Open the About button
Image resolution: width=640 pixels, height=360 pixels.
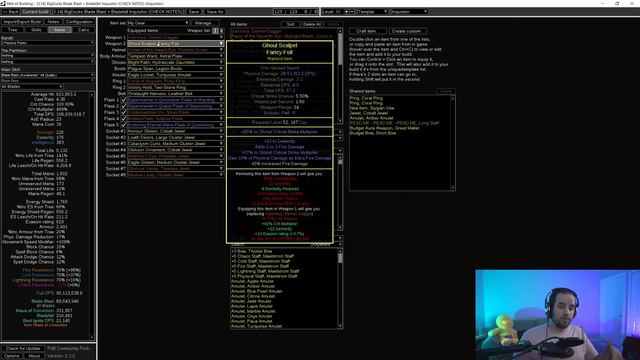(34, 356)
